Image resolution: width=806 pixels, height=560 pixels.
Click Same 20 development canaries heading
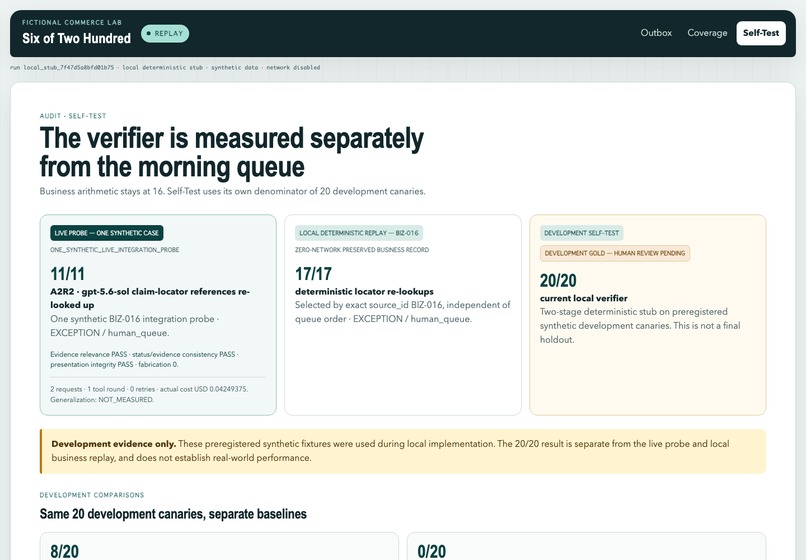pos(173,514)
